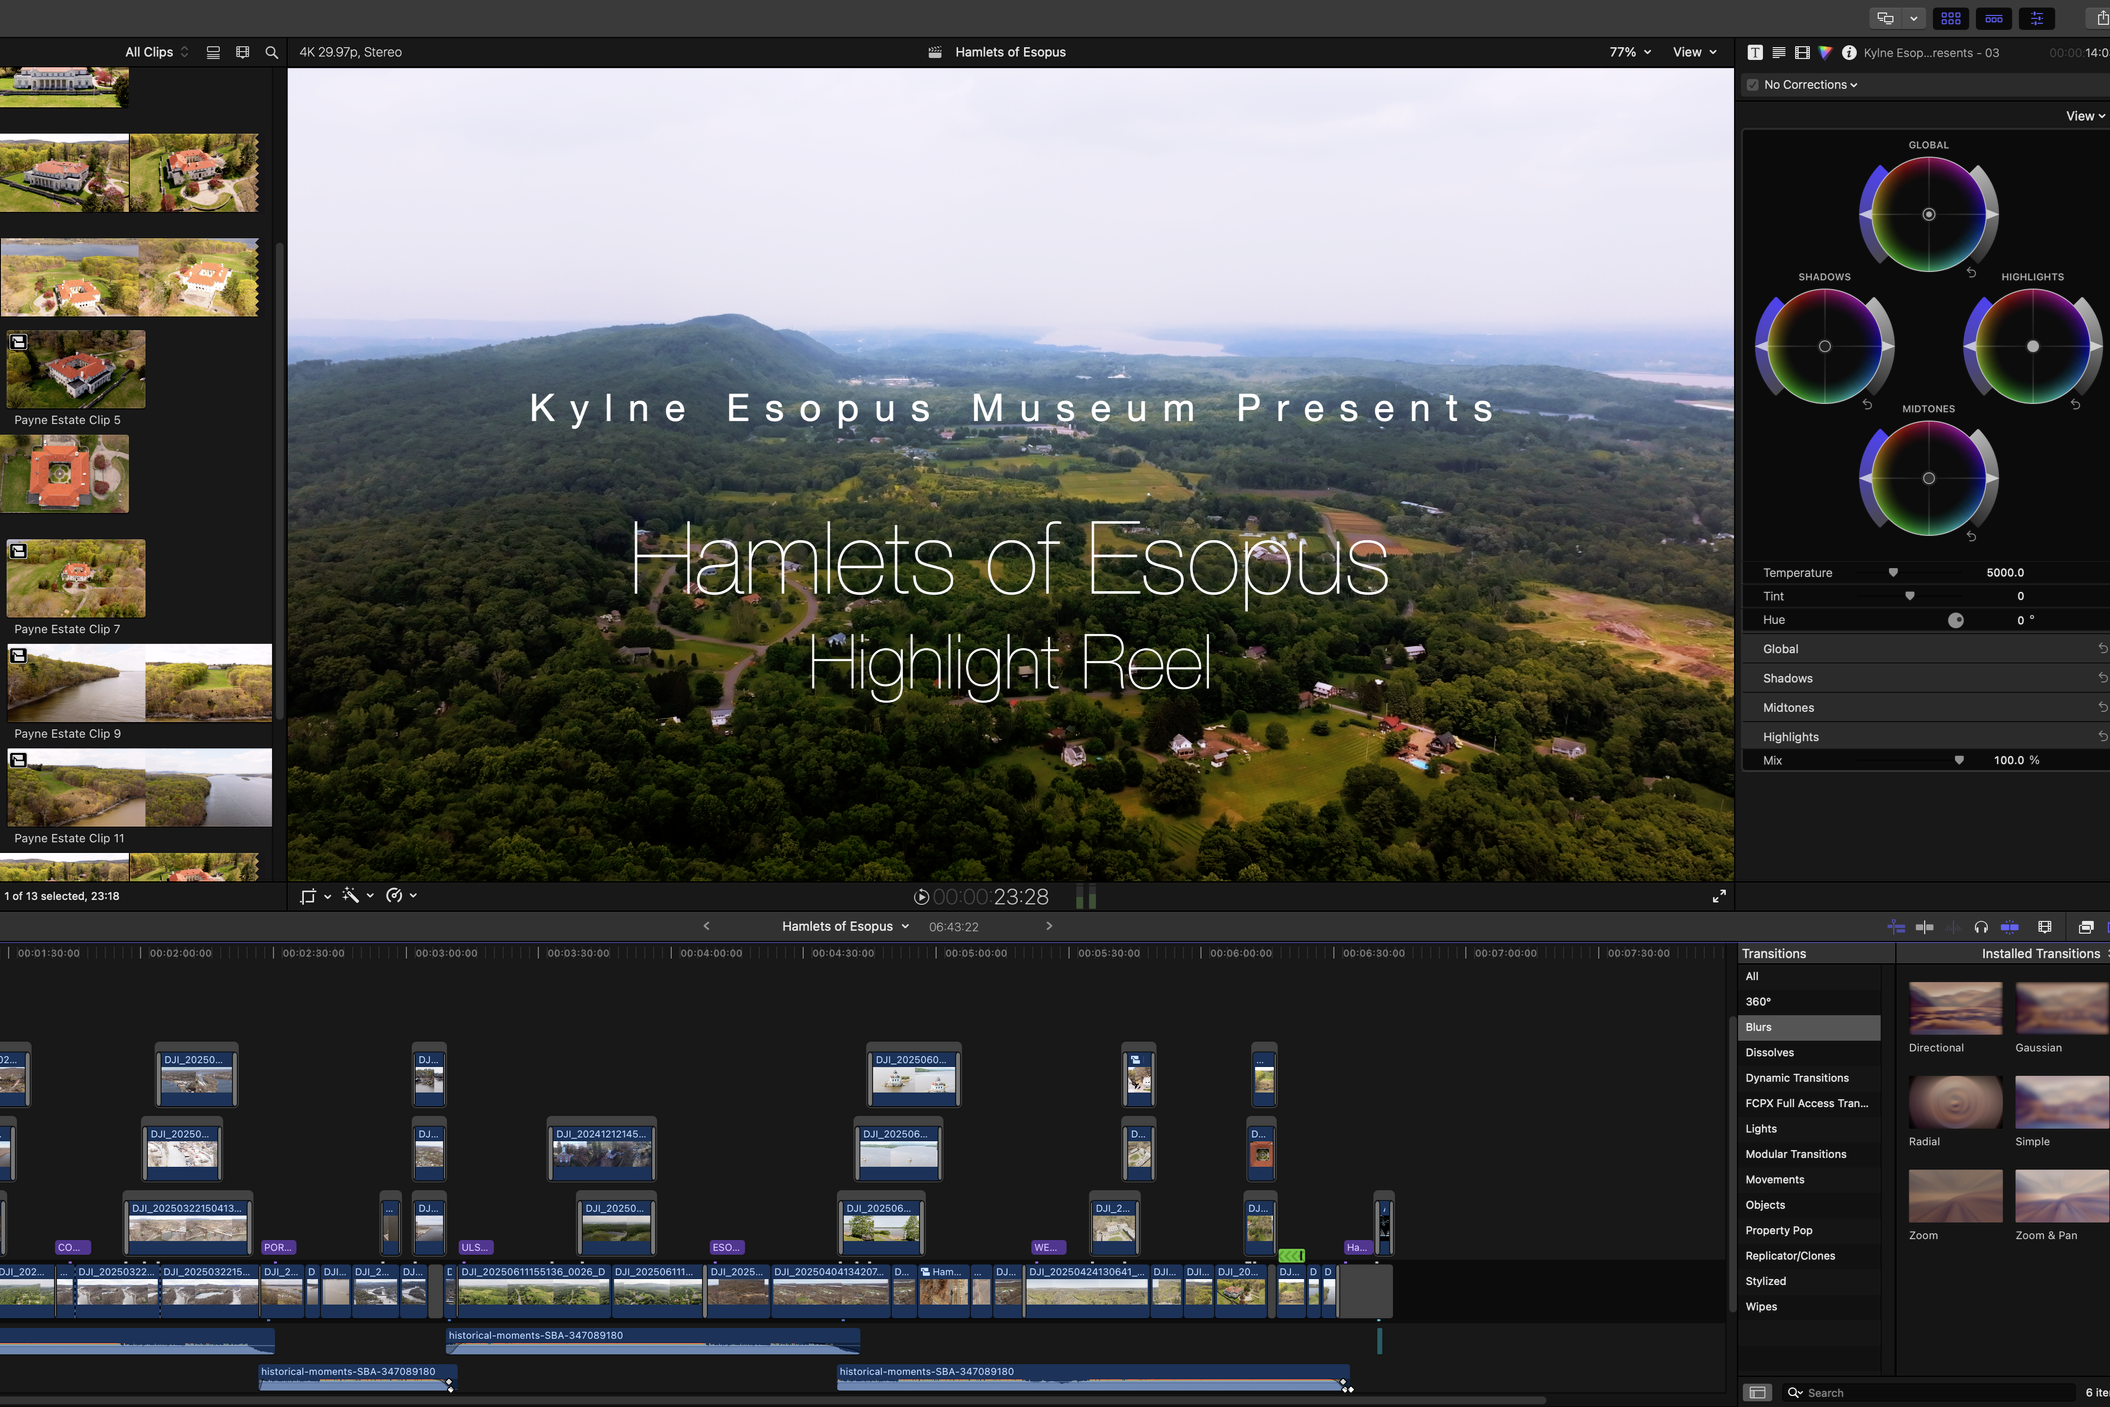Screen dimensions: 2110x1407
Task: Open the All Clips filter dropdown
Action: [156, 52]
